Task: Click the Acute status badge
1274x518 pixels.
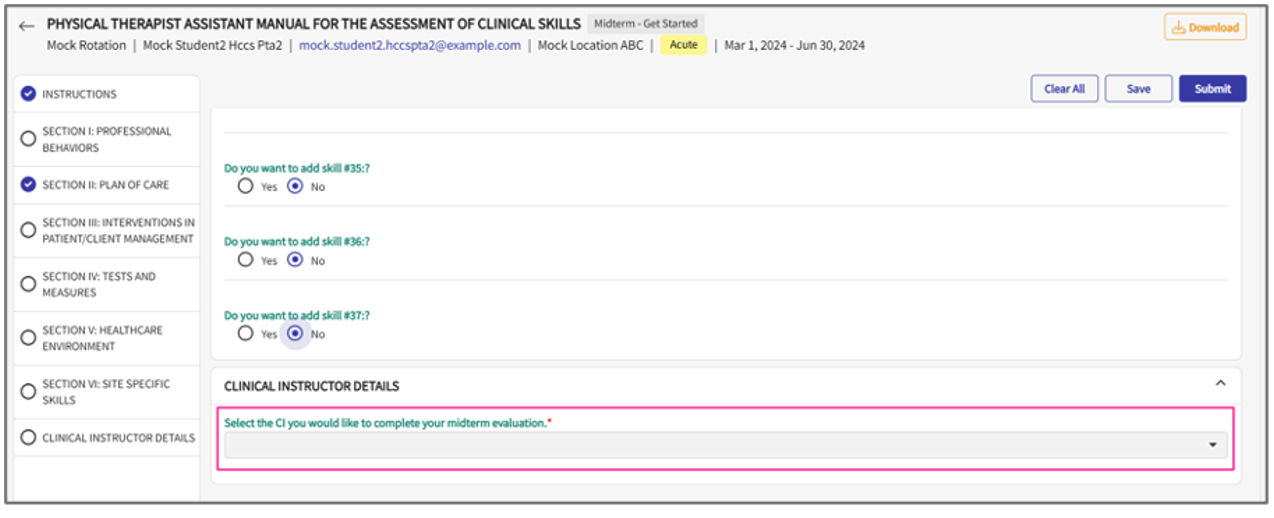Action: [x=683, y=45]
